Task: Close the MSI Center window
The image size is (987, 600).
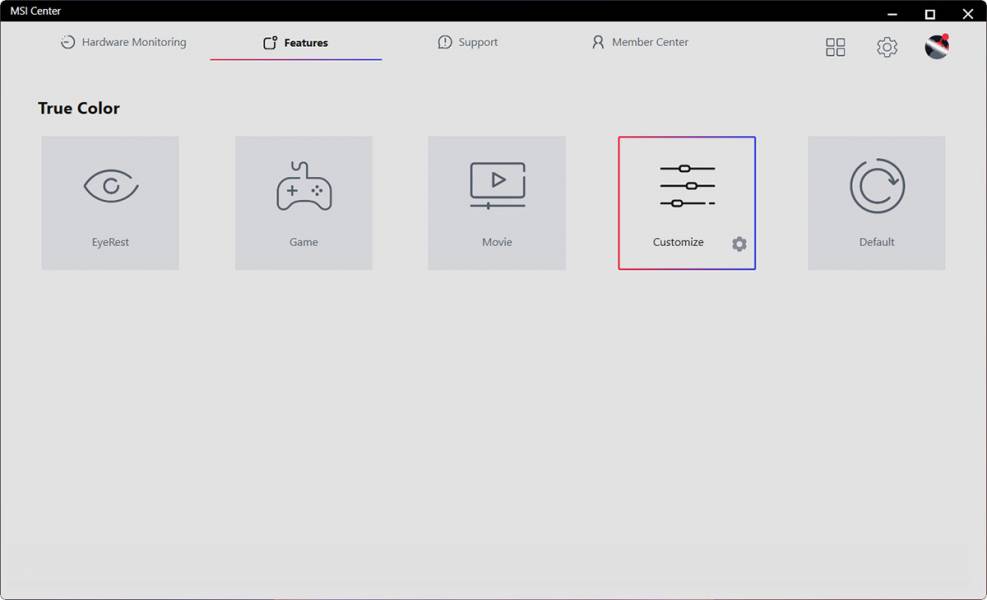Action: (967, 14)
